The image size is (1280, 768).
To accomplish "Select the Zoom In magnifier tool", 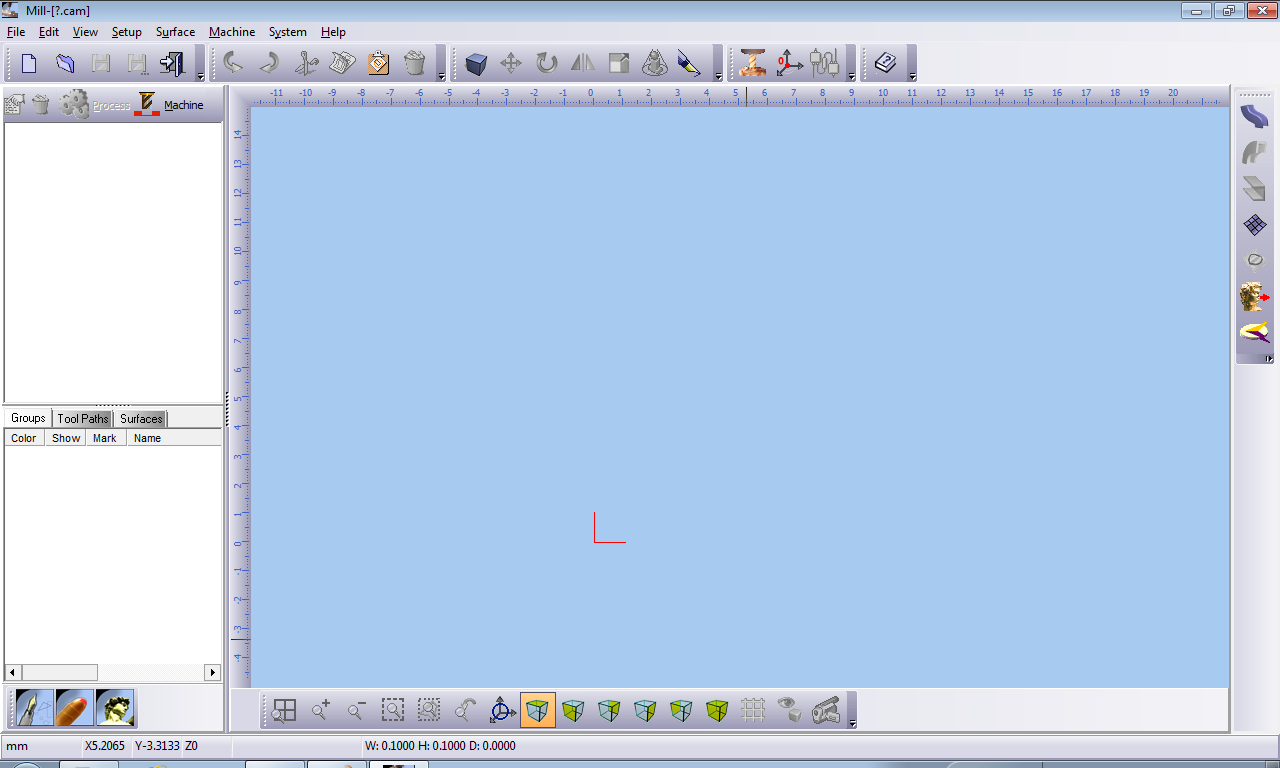I will (x=320, y=709).
